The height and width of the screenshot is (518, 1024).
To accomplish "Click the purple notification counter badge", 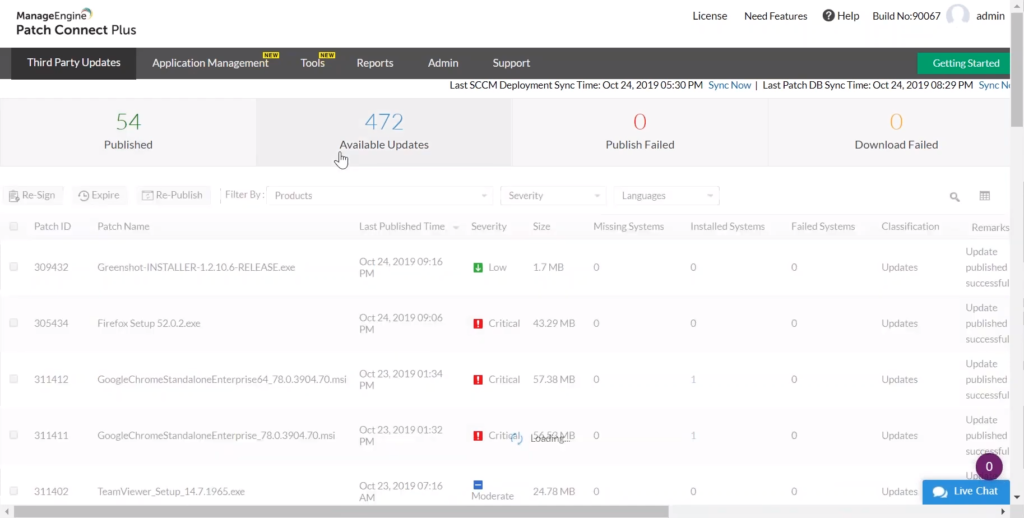I will 988,467.
